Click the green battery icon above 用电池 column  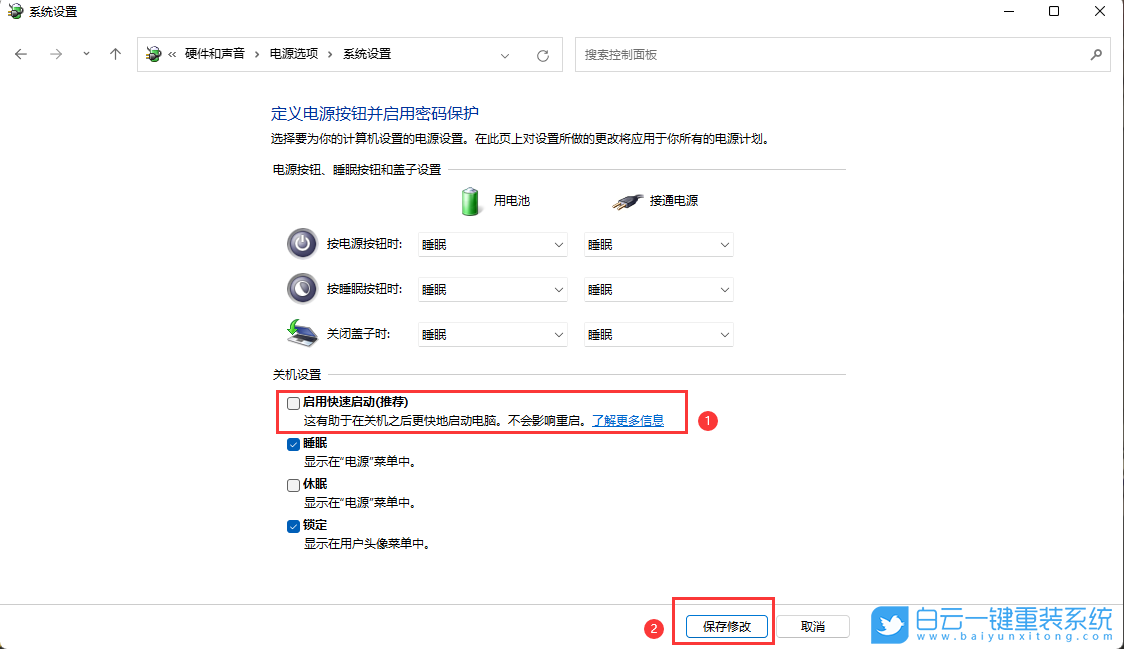pyautogui.click(x=470, y=200)
